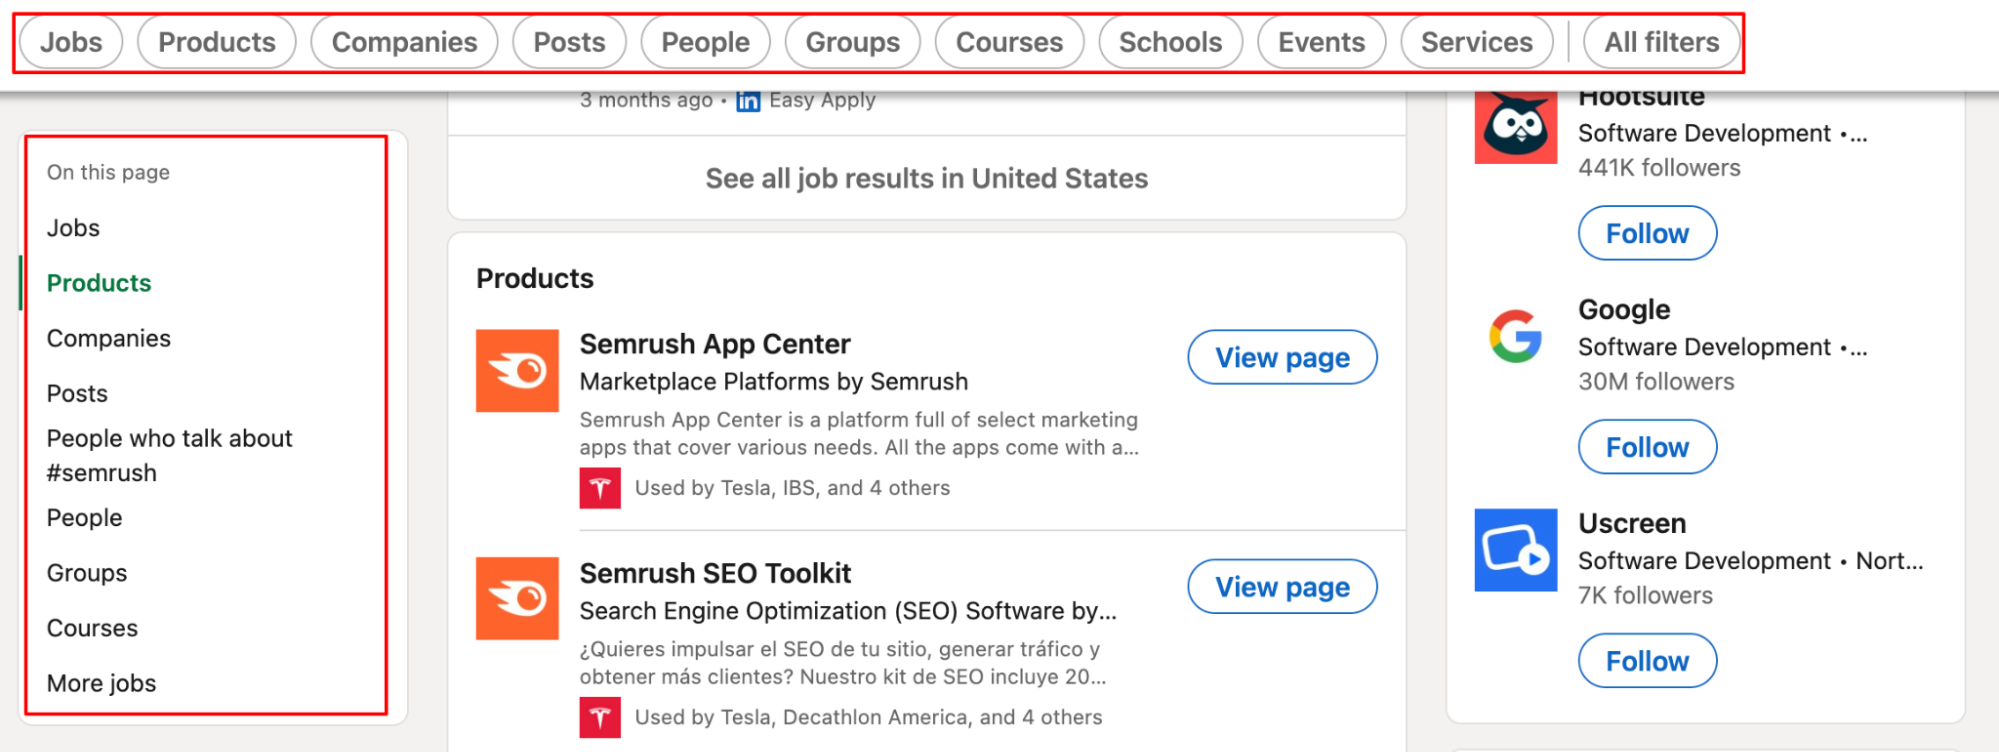Filter search results by Companies
Screen dimensions: 1999x752
404,42
